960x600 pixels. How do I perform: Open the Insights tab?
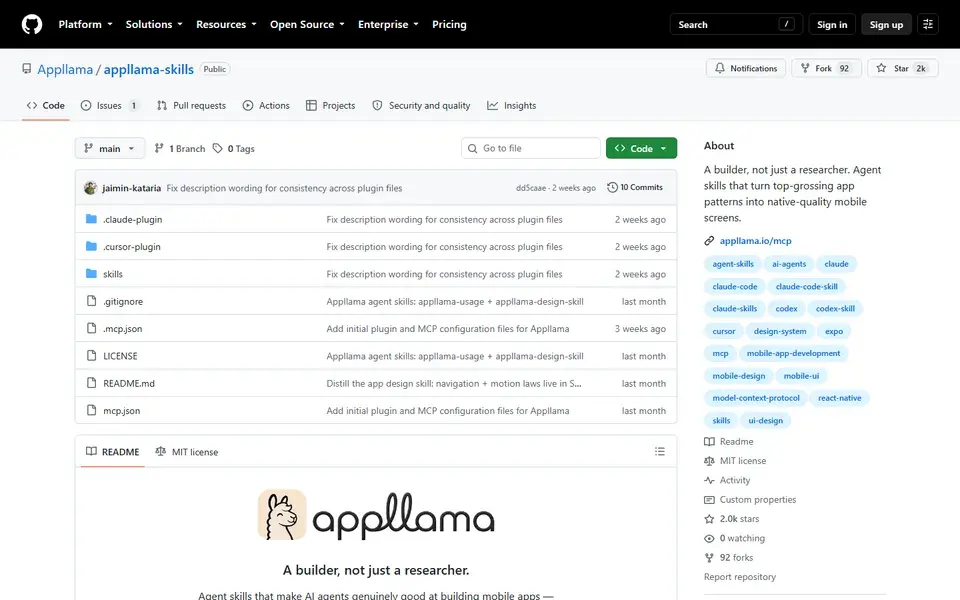click(512, 105)
